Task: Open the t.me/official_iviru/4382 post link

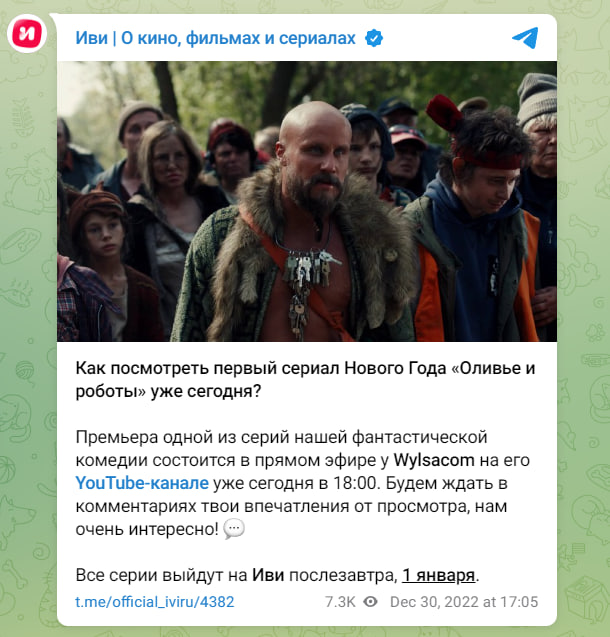Action: coord(155,602)
